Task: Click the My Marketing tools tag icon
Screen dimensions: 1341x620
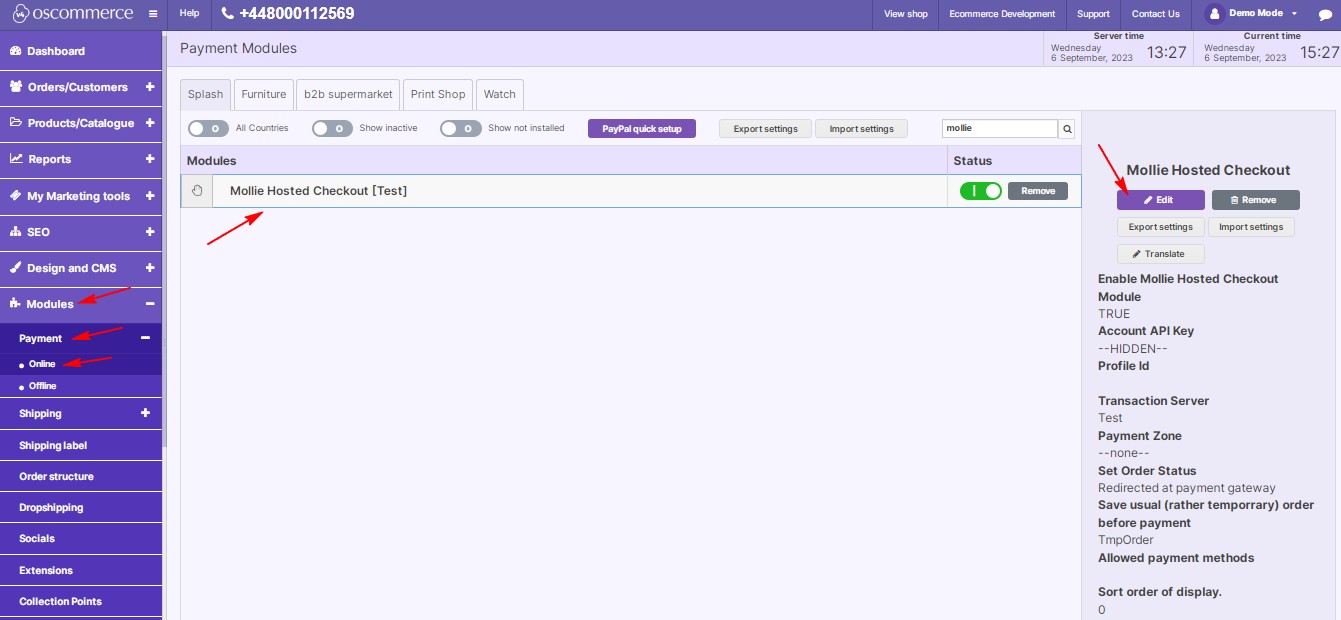Action: tap(16, 196)
